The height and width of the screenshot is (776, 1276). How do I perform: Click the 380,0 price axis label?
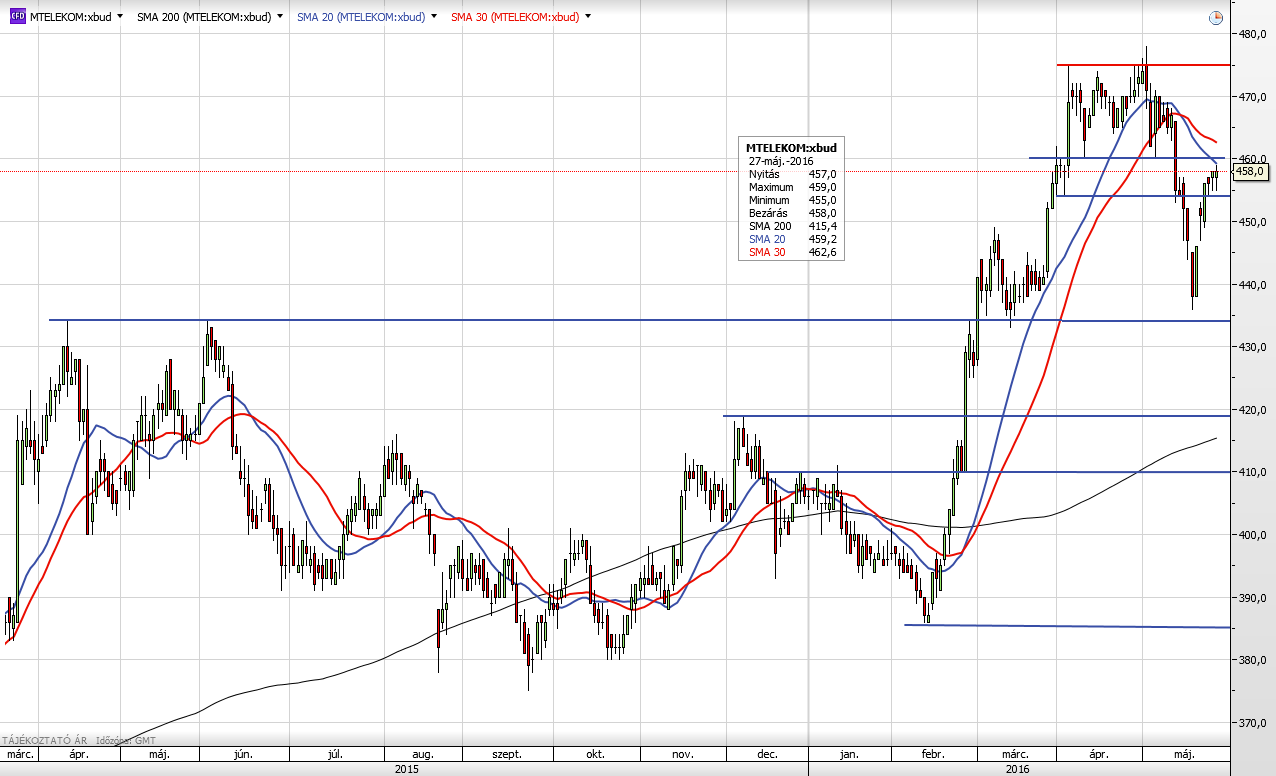[x=1253, y=660]
